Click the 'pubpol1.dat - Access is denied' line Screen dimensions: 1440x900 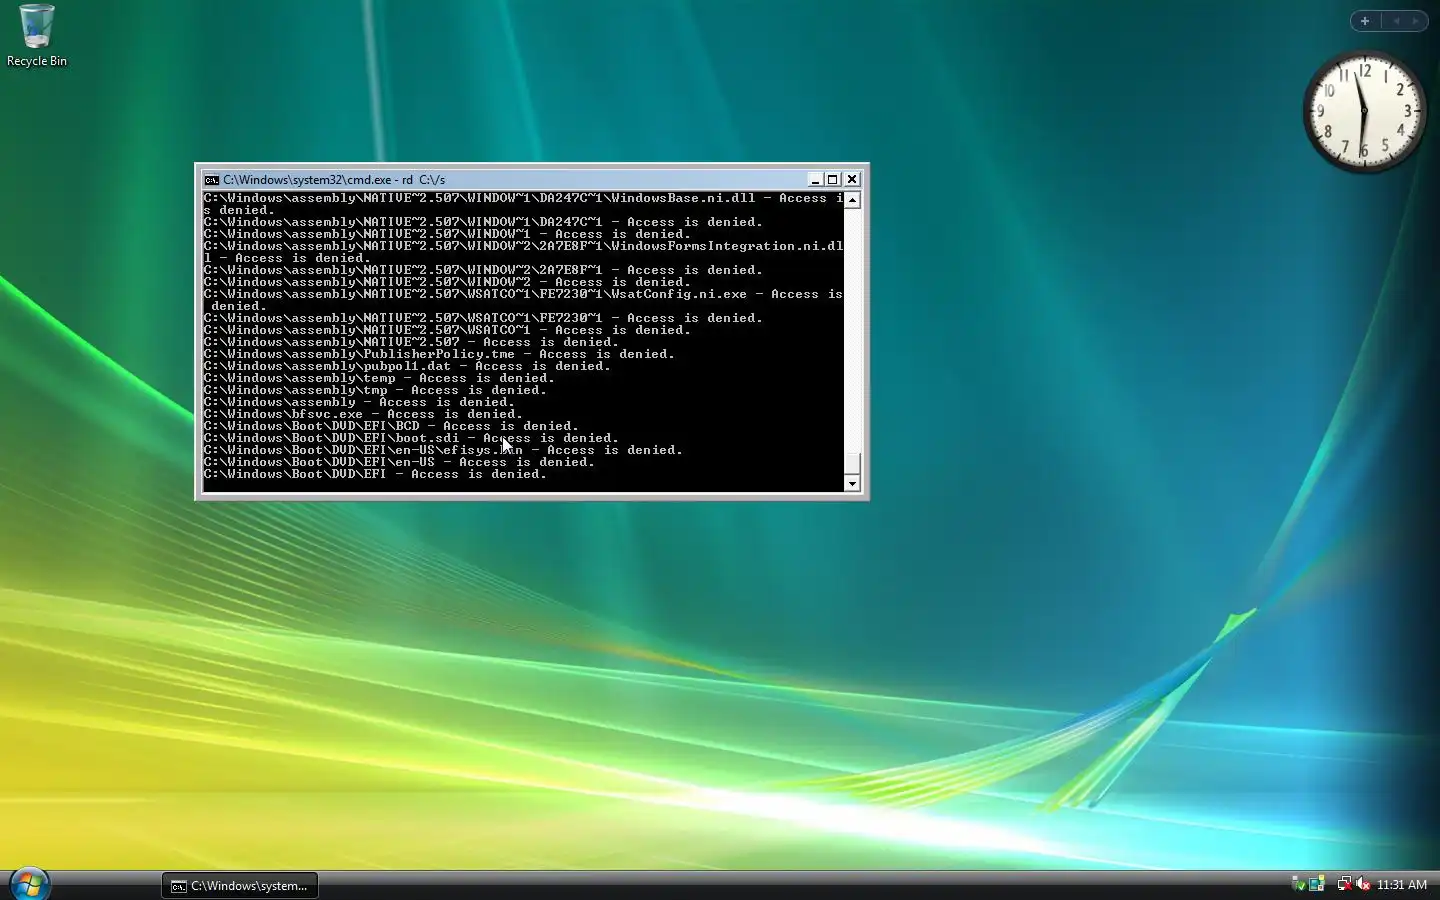click(407, 366)
